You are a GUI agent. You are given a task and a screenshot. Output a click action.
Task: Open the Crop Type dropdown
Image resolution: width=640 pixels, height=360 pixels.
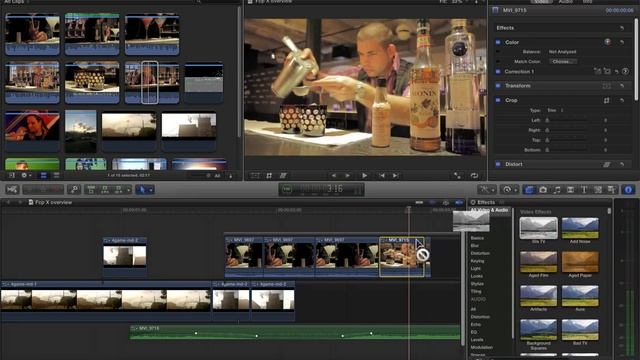coord(555,110)
